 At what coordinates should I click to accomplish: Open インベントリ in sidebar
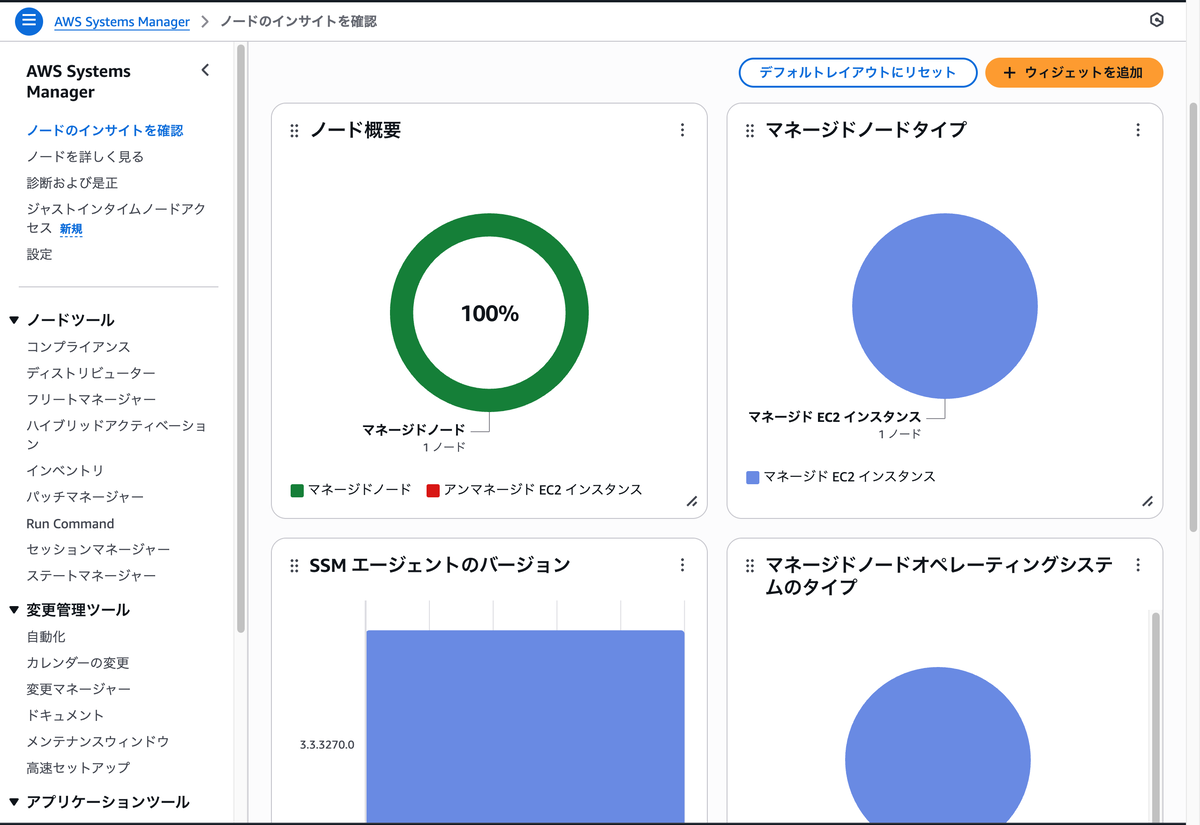pos(65,470)
